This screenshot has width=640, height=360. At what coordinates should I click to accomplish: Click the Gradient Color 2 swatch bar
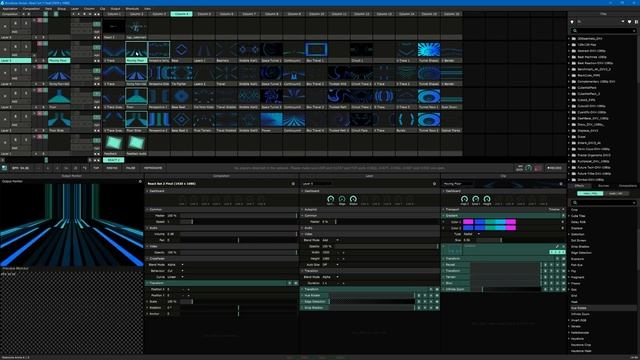pyautogui.click(x=489, y=228)
